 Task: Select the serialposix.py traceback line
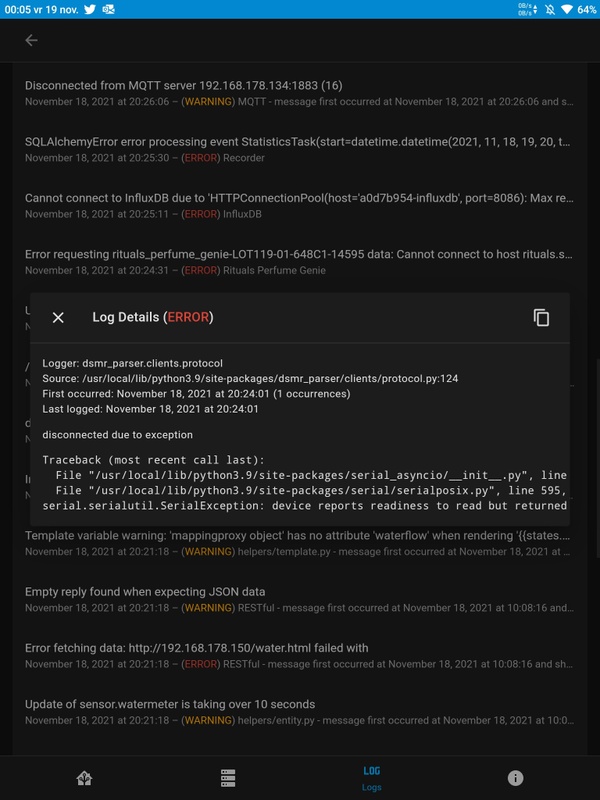coord(311,490)
